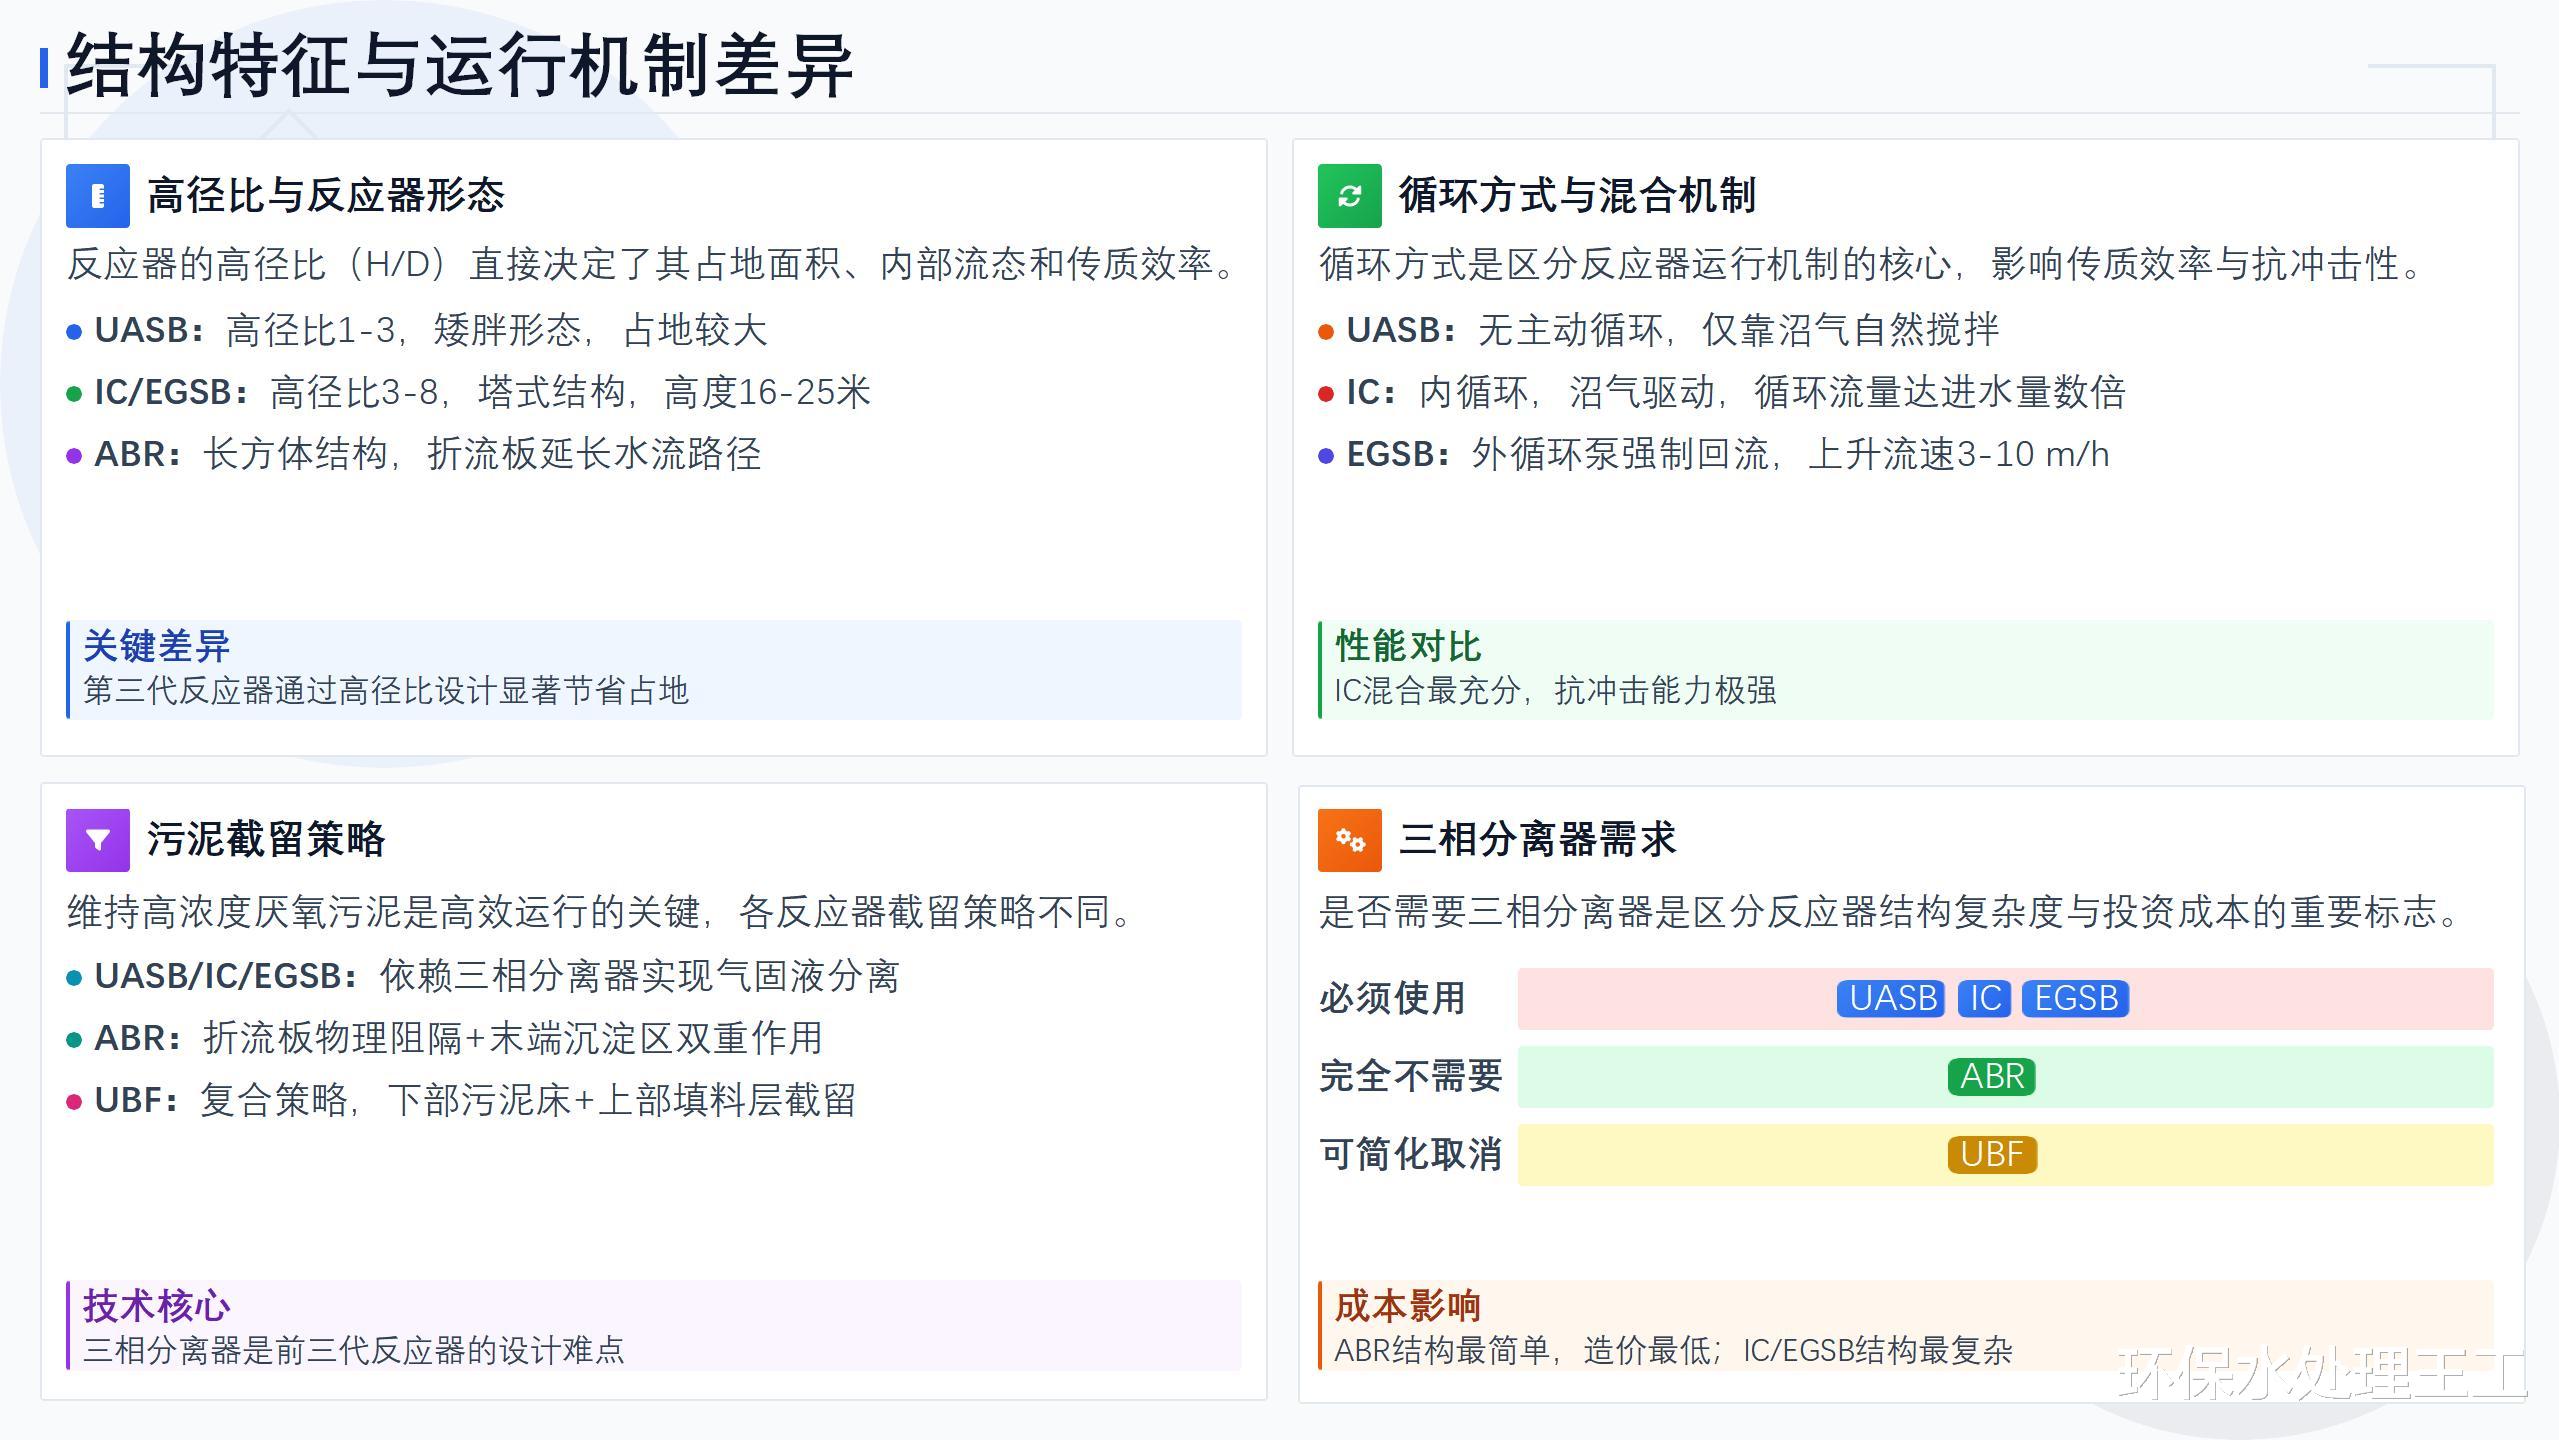Click the purple bullet before ABR：长方体结构
The height and width of the screenshot is (1440, 2559).
(x=74, y=456)
